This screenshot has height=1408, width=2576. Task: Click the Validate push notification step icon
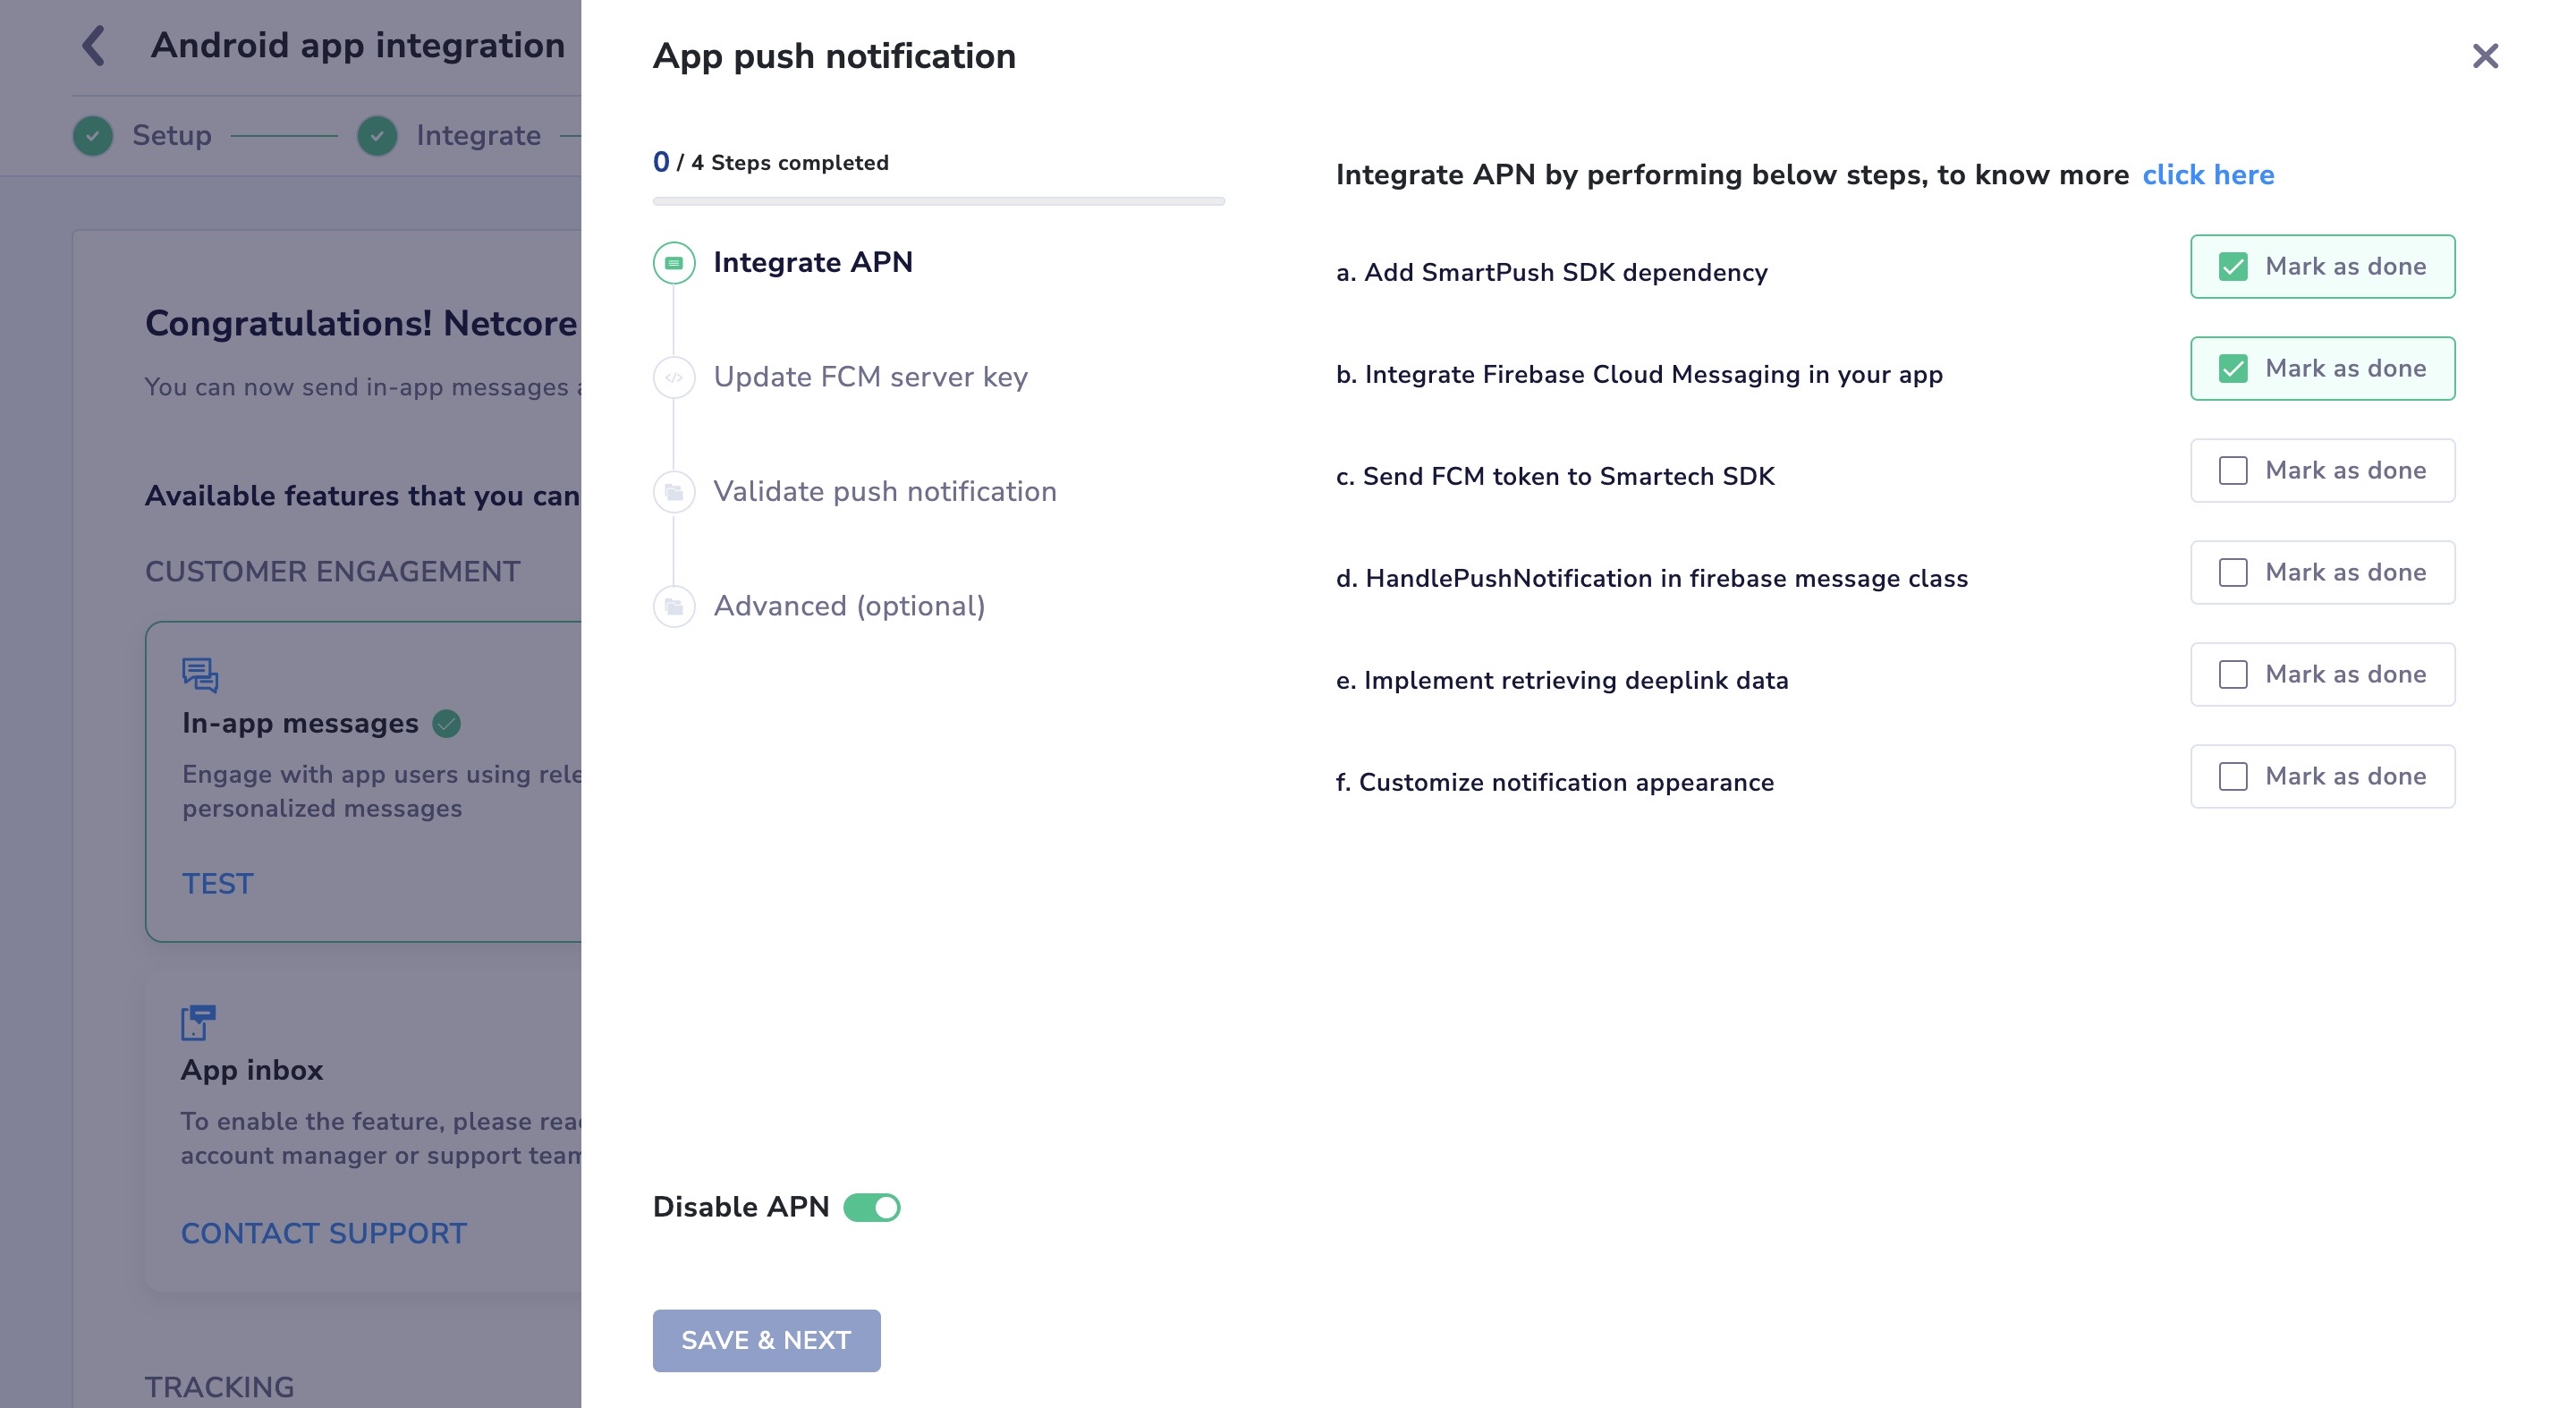pos(674,492)
